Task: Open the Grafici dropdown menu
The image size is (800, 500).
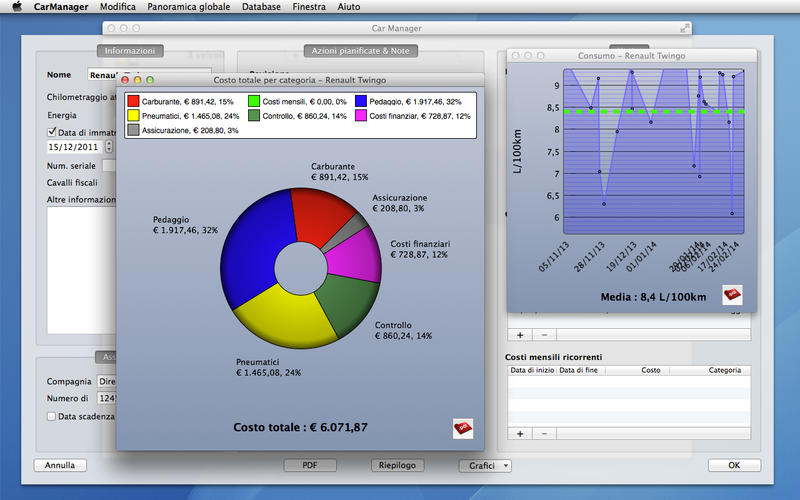Action: pyautogui.click(x=485, y=465)
